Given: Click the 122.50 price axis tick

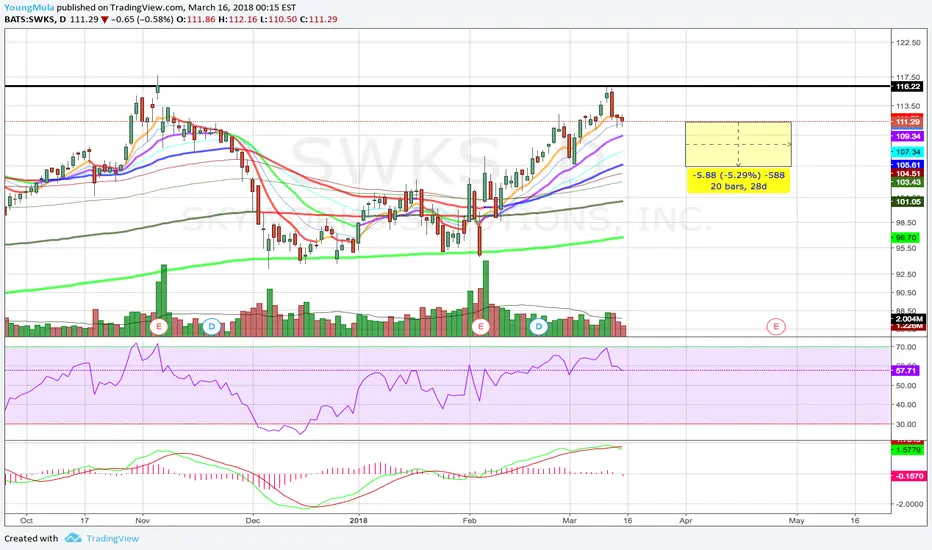Looking at the screenshot, I should click(908, 43).
